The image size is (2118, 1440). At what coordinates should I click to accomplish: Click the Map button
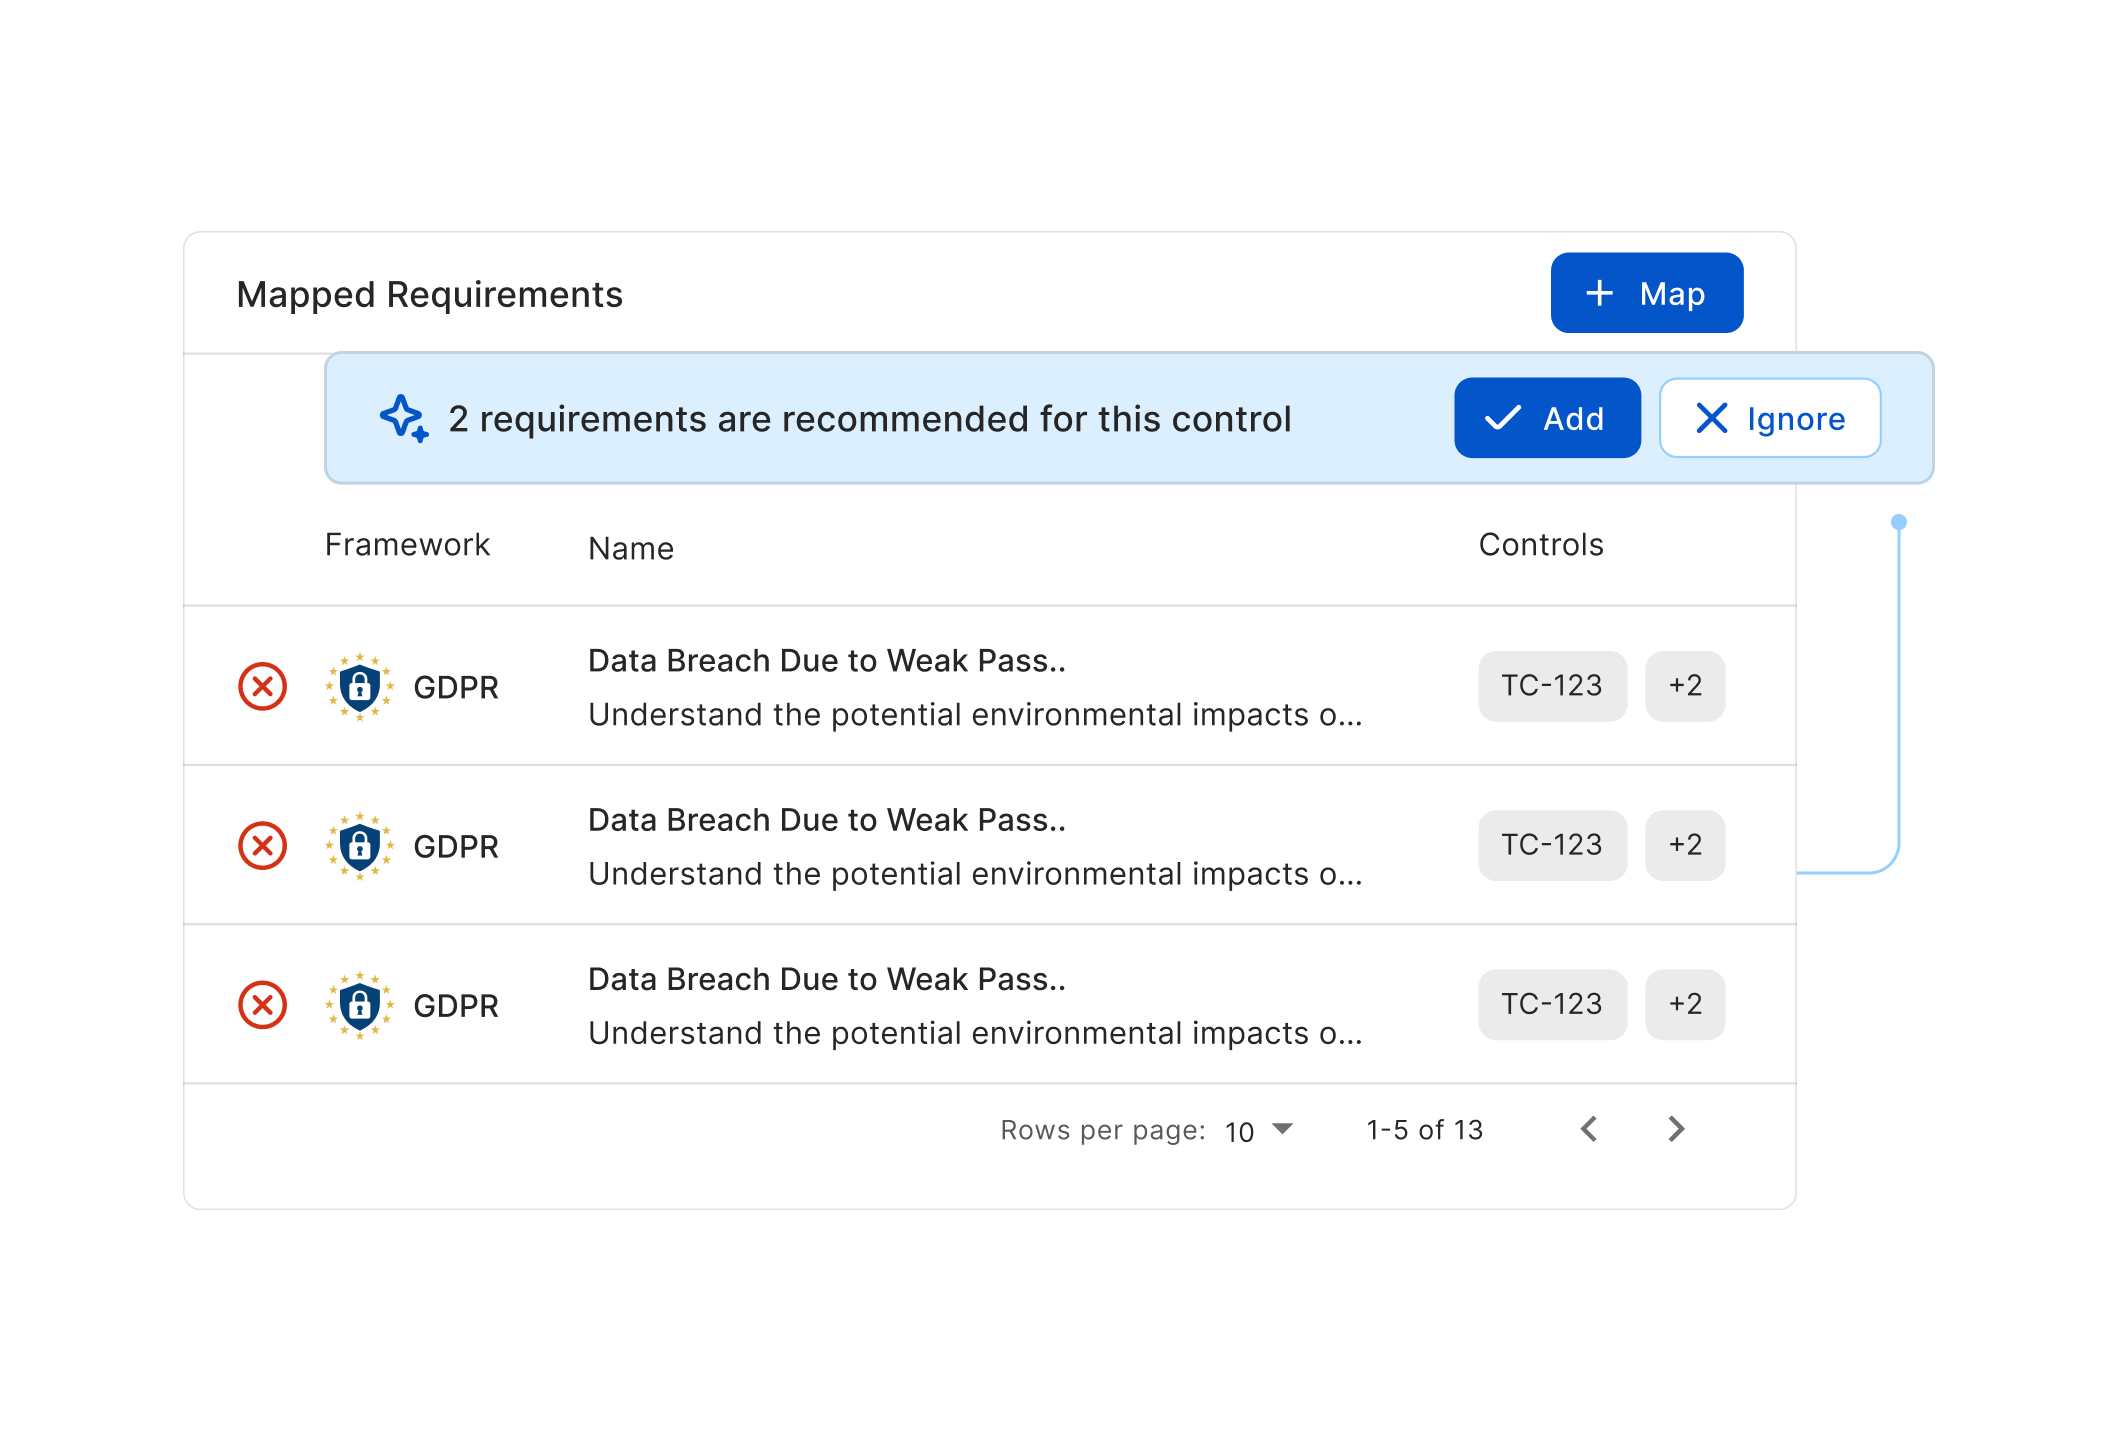click(x=1647, y=293)
